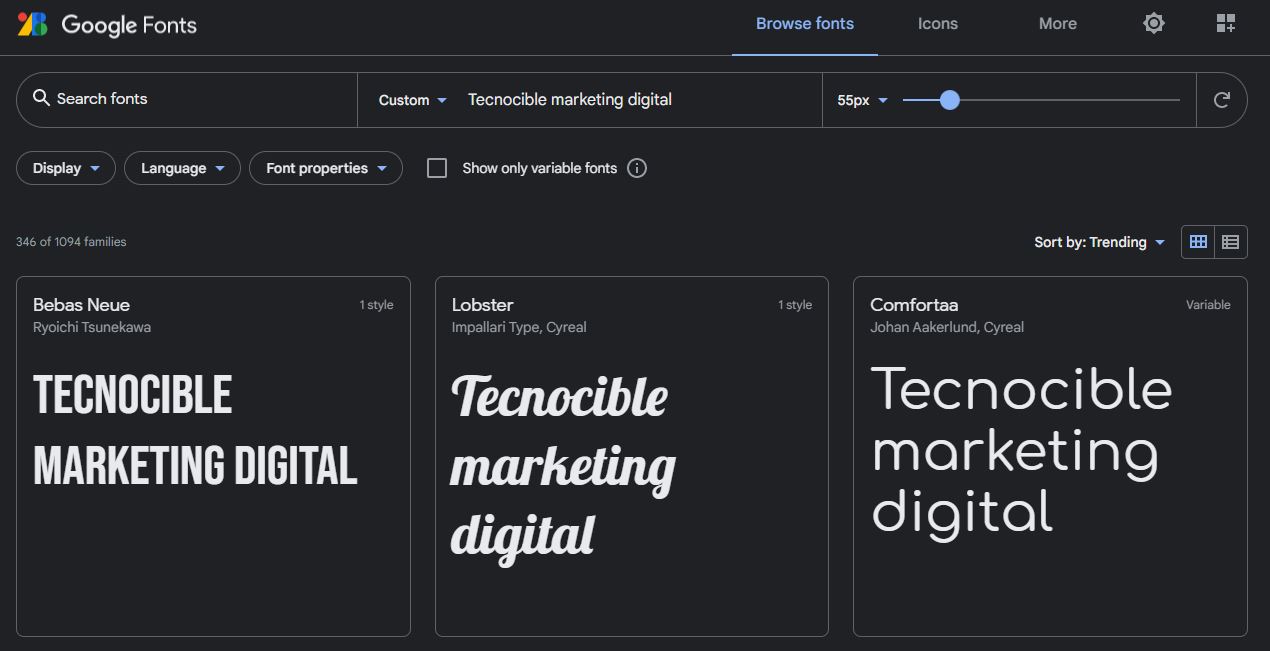Open the Font properties dropdown

(325, 168)
